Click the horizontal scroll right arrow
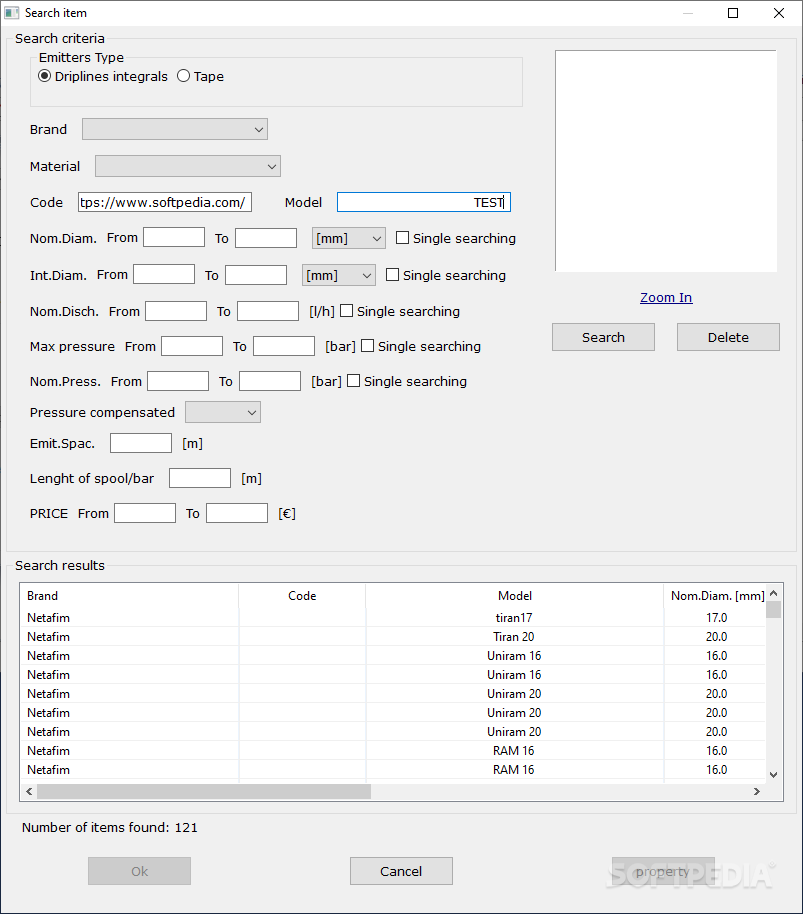The image size is (803, 914). click(757, 791)
